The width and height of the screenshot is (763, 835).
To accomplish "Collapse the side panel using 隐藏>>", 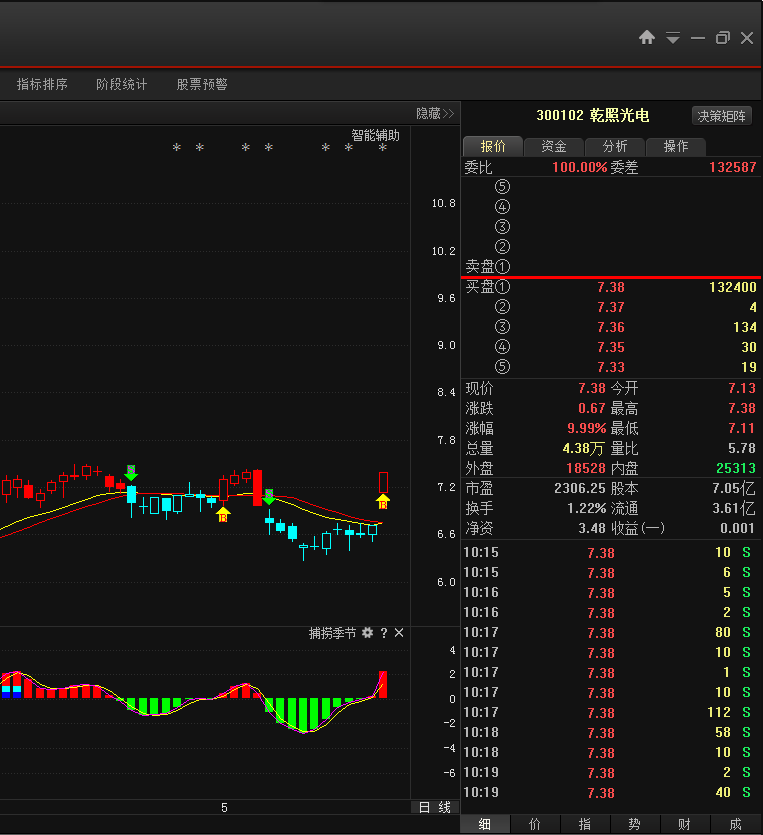I will 435,113.
